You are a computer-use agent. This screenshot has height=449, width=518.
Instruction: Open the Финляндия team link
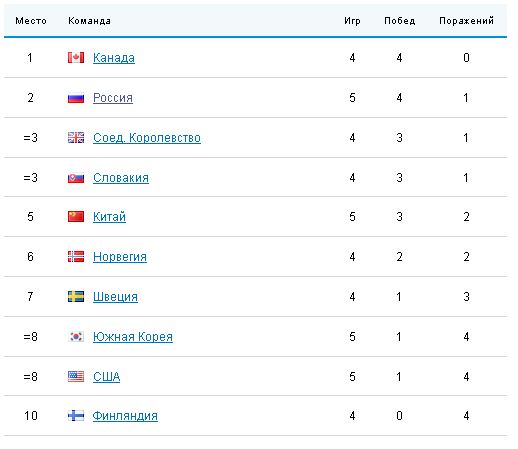125,416
